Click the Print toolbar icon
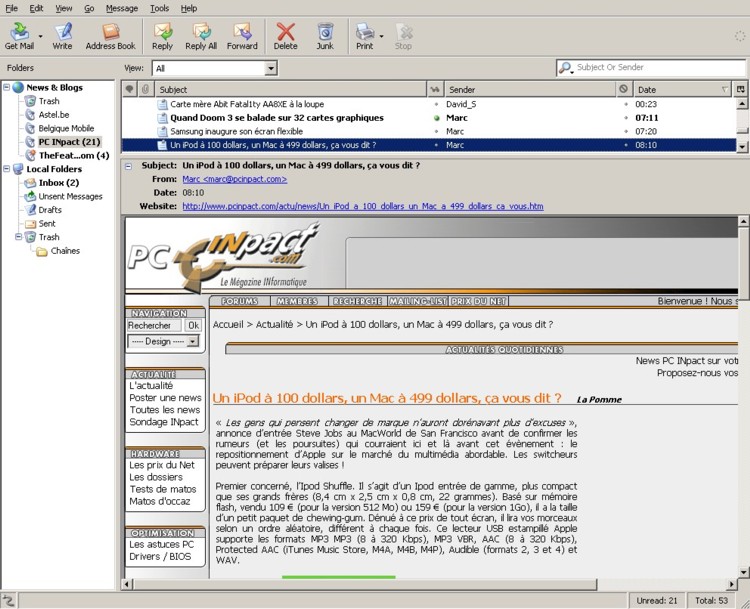This screenshot has height=609, width=750. pyautogui.click(x=364, y=37)
